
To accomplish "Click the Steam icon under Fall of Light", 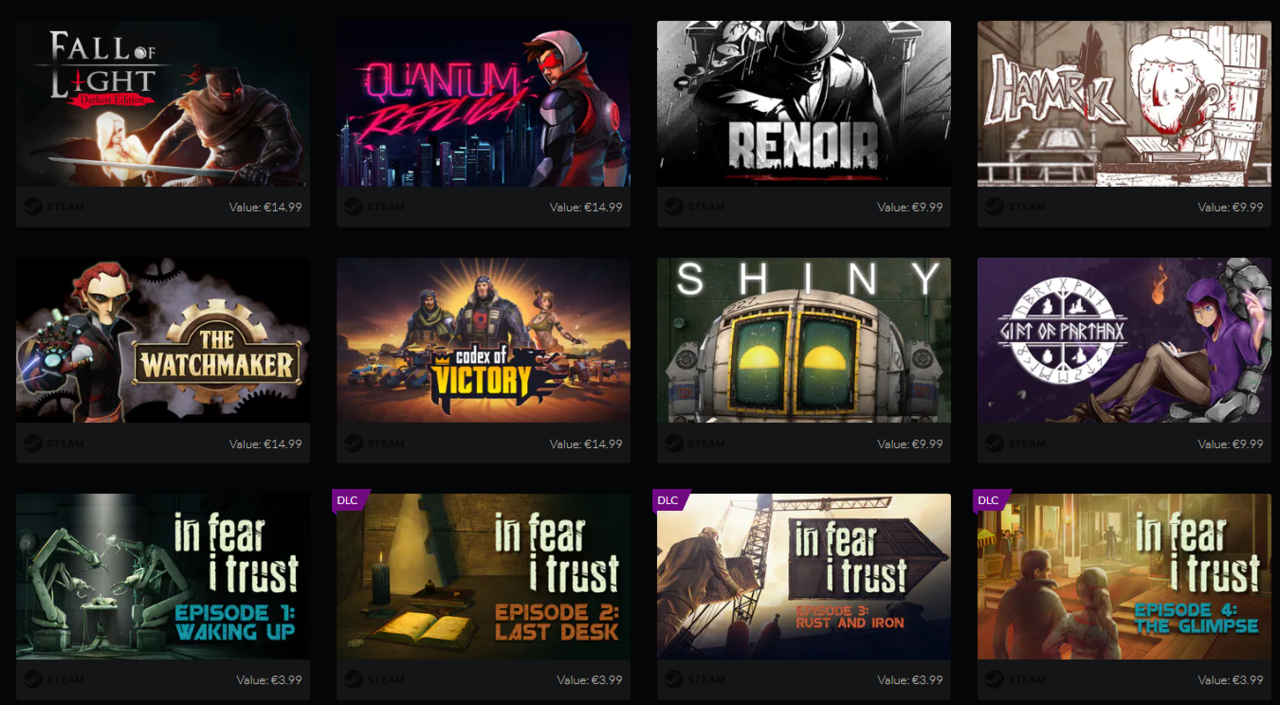I will pyautogui.click(x=33, y=207).
